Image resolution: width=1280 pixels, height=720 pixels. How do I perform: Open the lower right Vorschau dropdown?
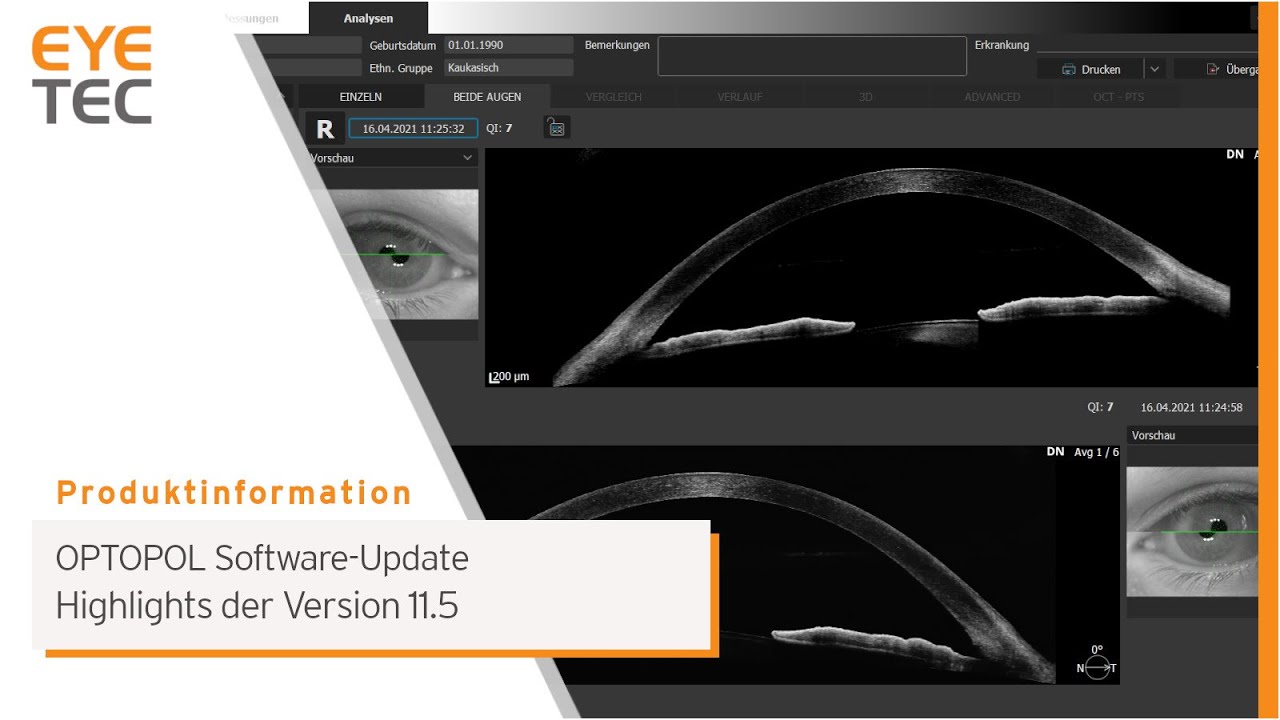[1192, 435]
